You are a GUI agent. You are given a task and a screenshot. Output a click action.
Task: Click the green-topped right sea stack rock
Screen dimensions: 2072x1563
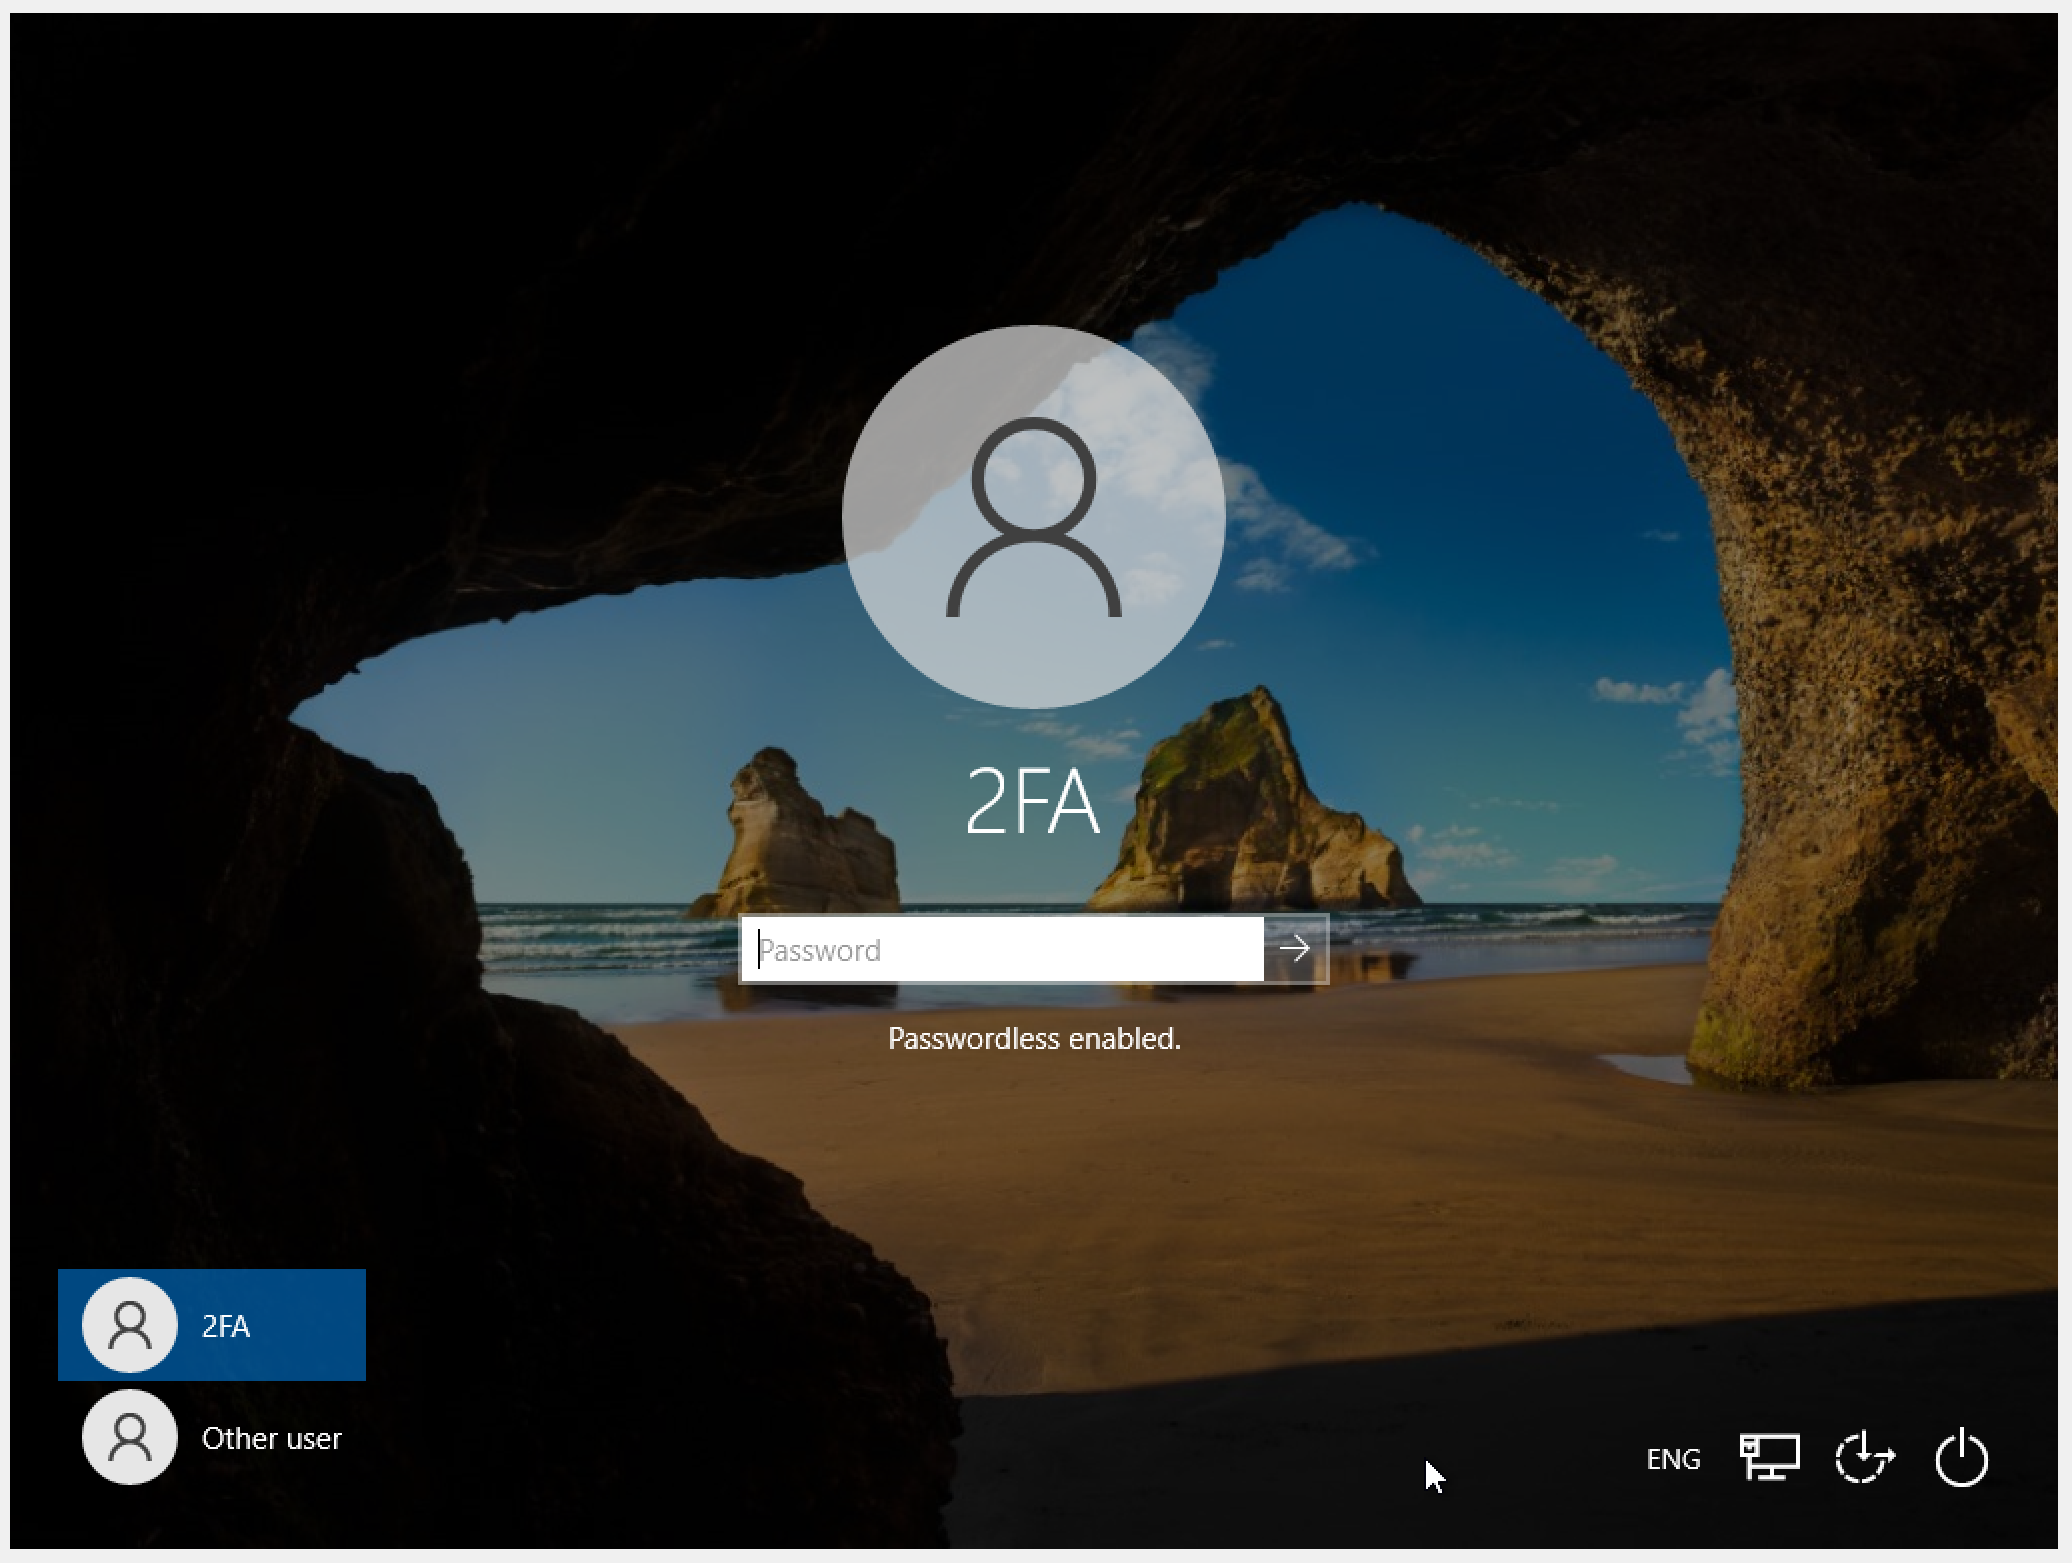click(x=1250, y=800)
